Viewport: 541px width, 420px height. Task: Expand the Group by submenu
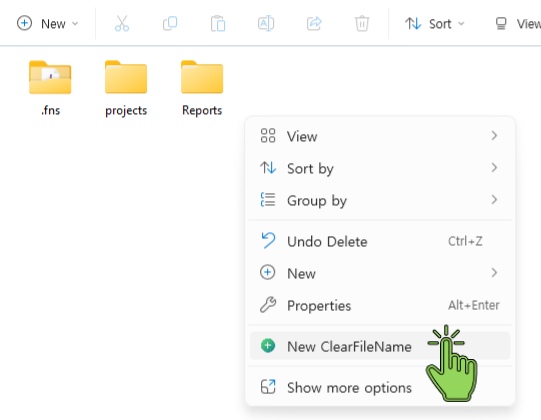[x=380, y=200]
